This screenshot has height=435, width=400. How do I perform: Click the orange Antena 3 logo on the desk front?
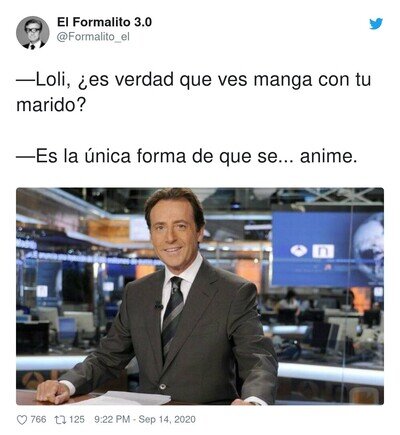tap(34, 379)
